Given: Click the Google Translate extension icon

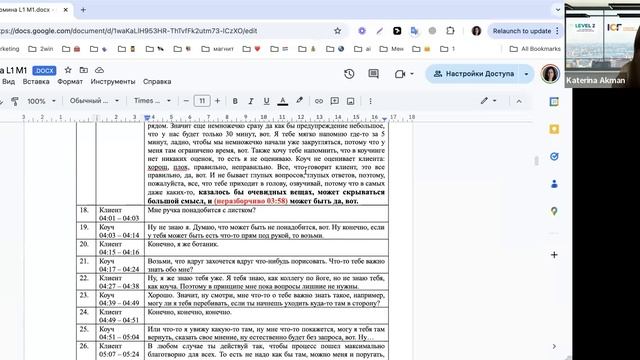Looking at the screenshot, I should [x=414, y=31].
